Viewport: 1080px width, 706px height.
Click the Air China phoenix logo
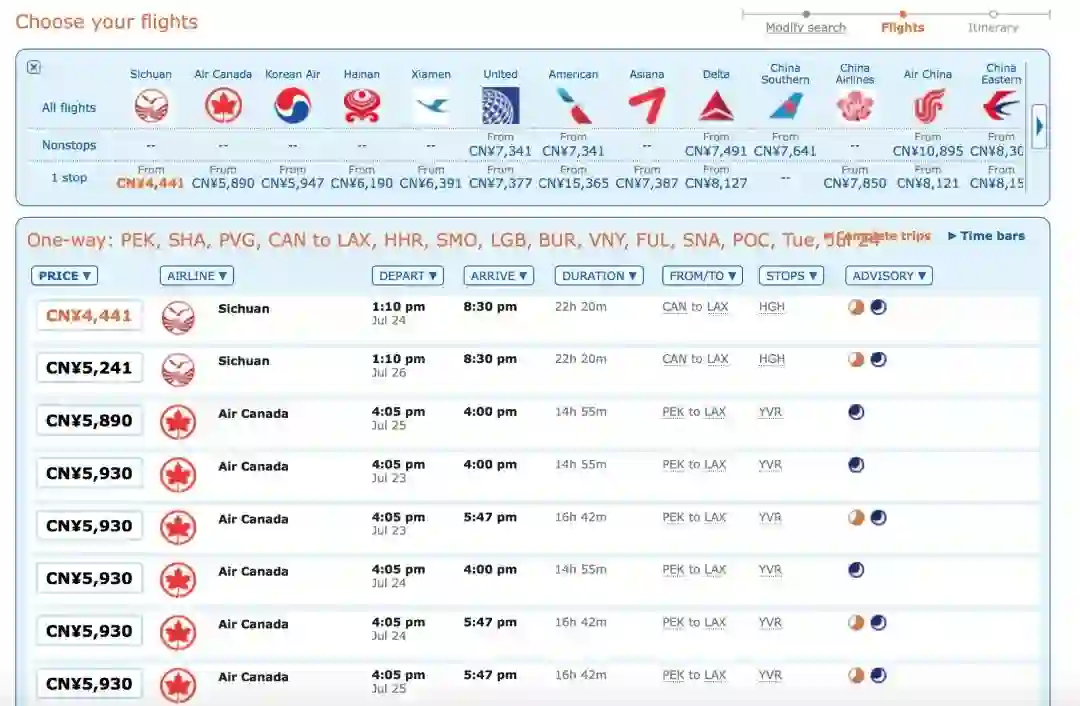(x=928, y=108)
